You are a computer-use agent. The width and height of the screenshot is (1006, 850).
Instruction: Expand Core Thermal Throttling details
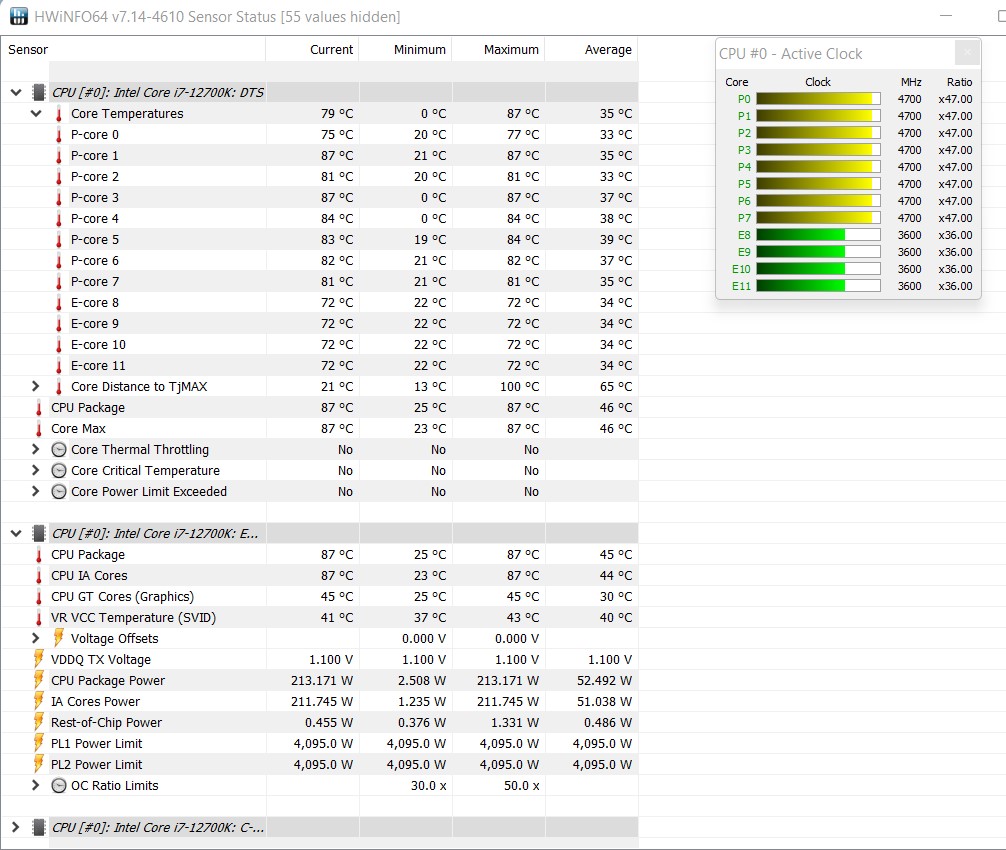[36, 449]
